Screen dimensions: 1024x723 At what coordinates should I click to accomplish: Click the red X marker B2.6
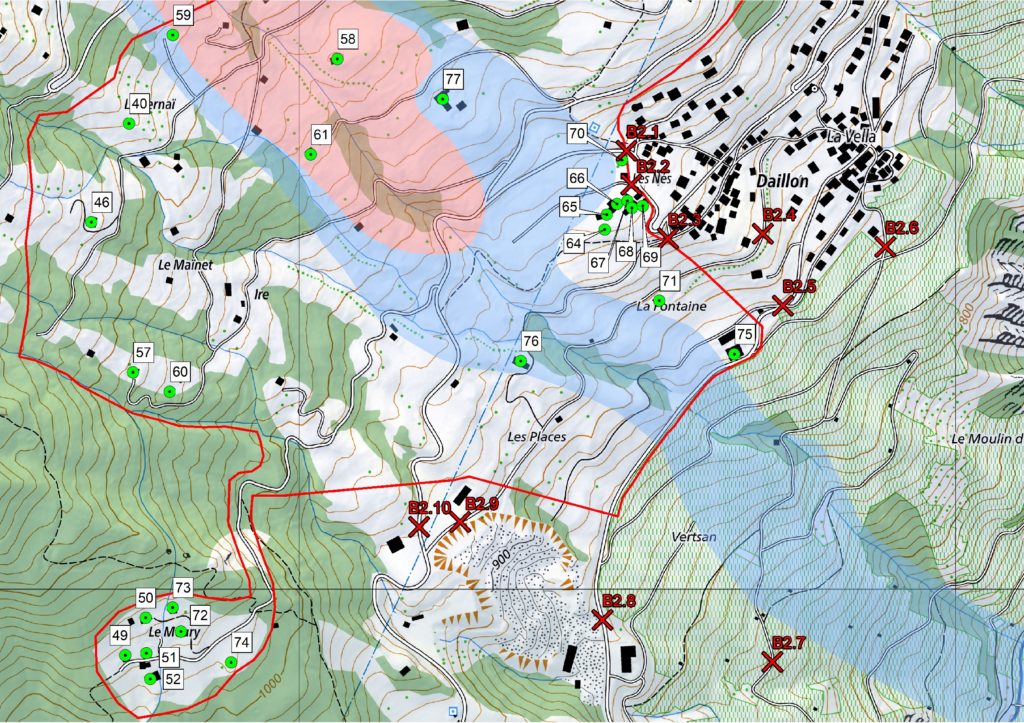tap(884, 246)
